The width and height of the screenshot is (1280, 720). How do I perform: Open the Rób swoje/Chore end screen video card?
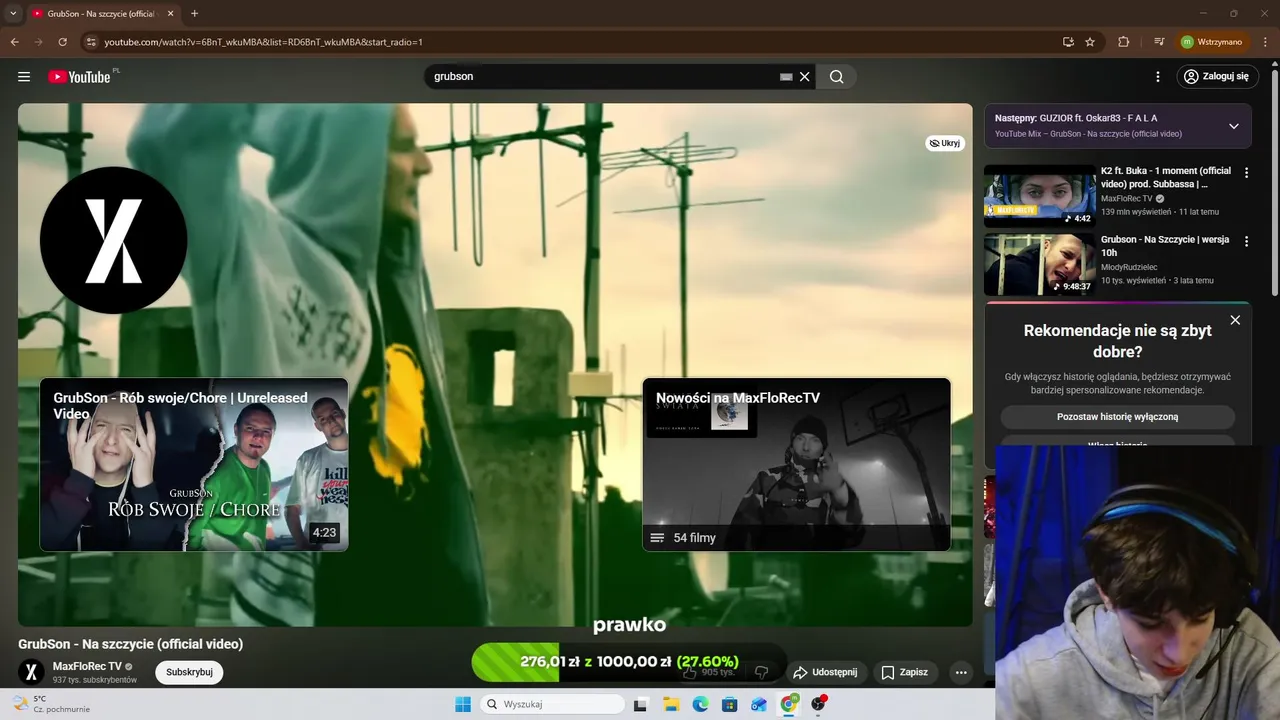pyautogui.click(x=194, y=464)
